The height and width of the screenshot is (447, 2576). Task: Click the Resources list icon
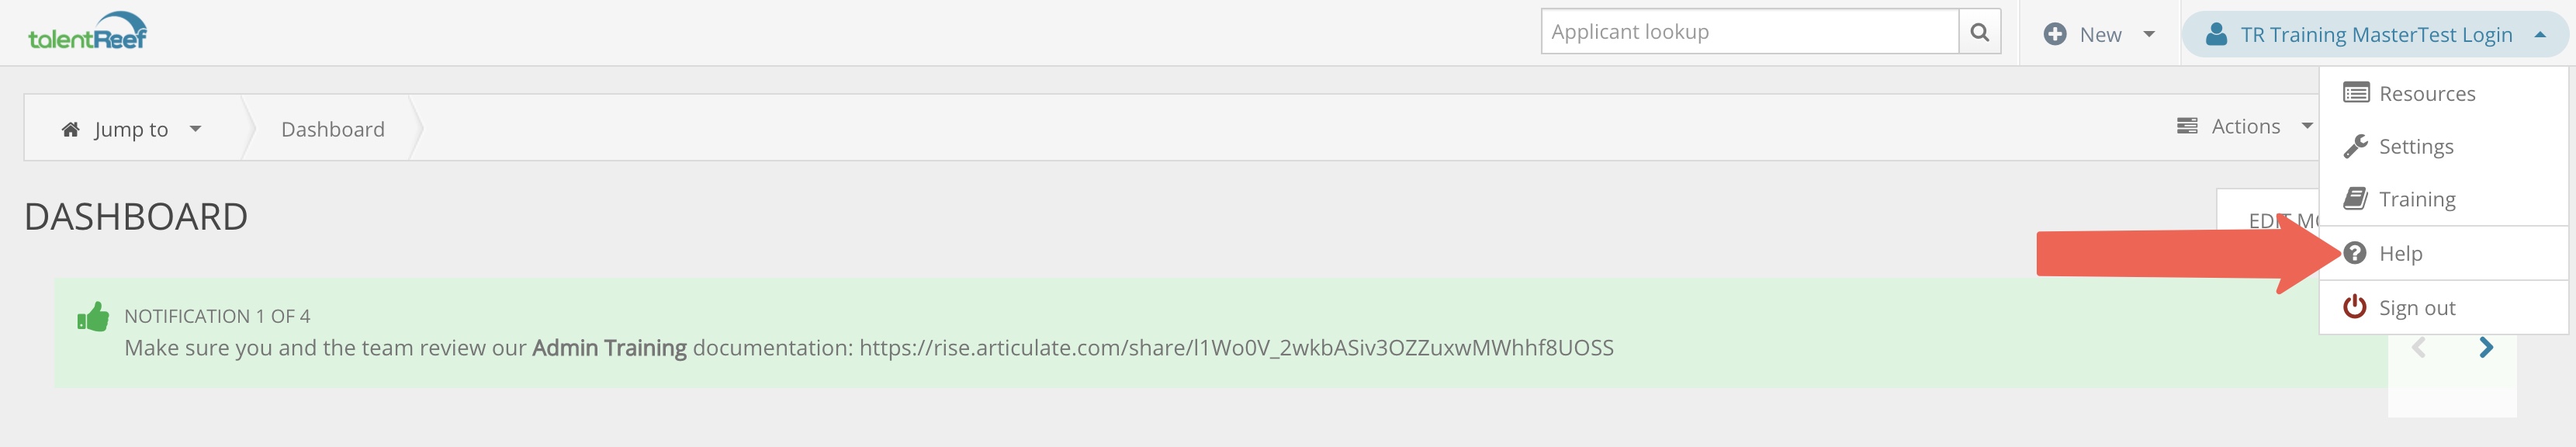(2356, 93)
